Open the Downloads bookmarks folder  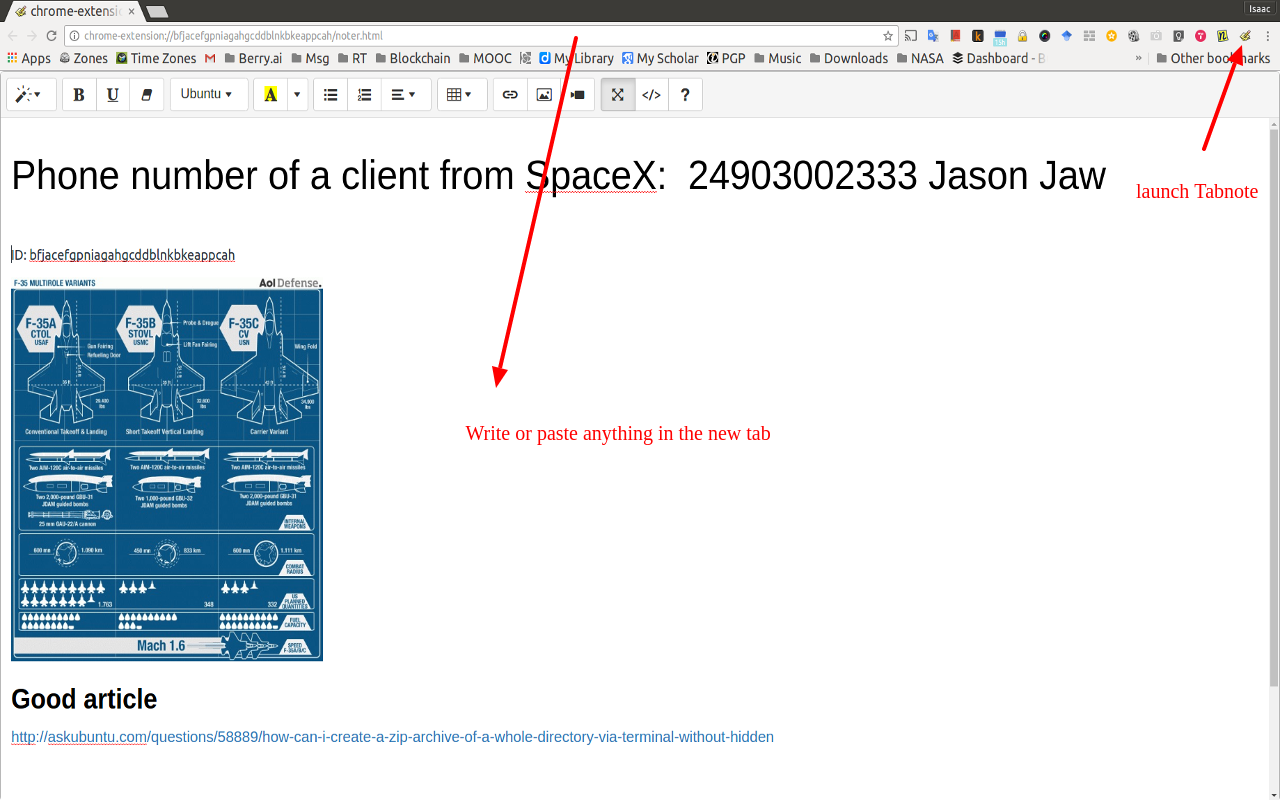(x=848, y=58)
